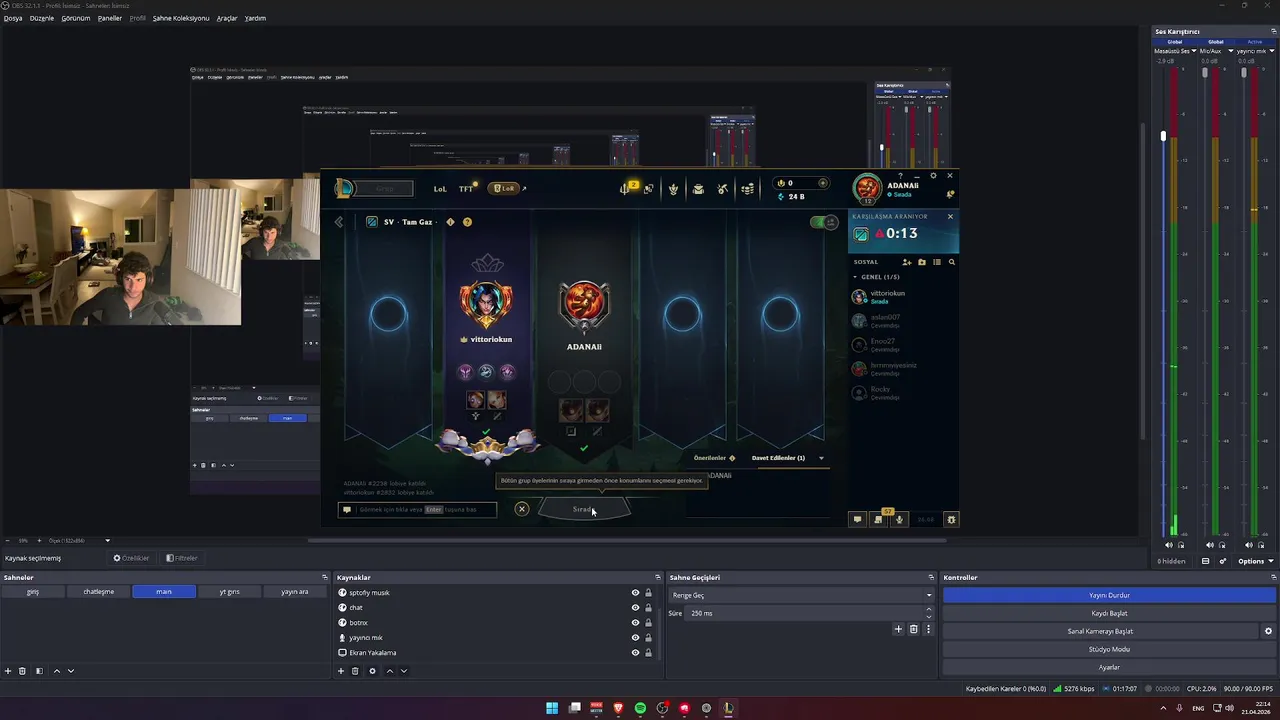Open the Düzenle menu
Viewport: 1280px width, 720px height.
pyautogui.click(x=42, y=18)
